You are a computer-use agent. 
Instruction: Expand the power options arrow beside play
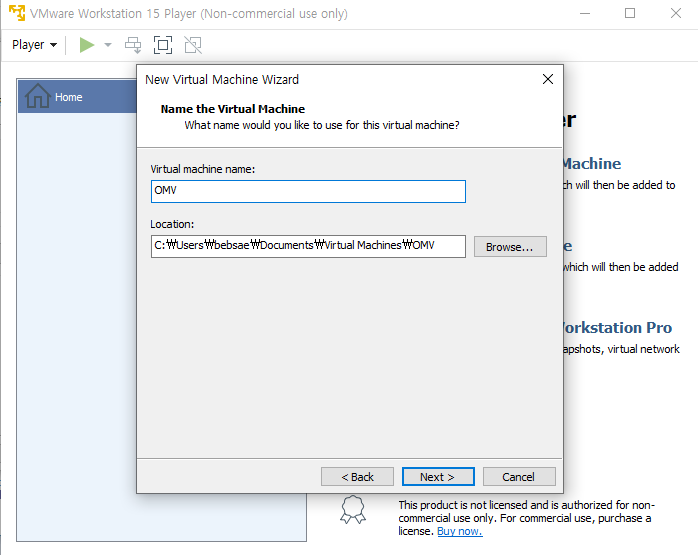tap(108, 45)
